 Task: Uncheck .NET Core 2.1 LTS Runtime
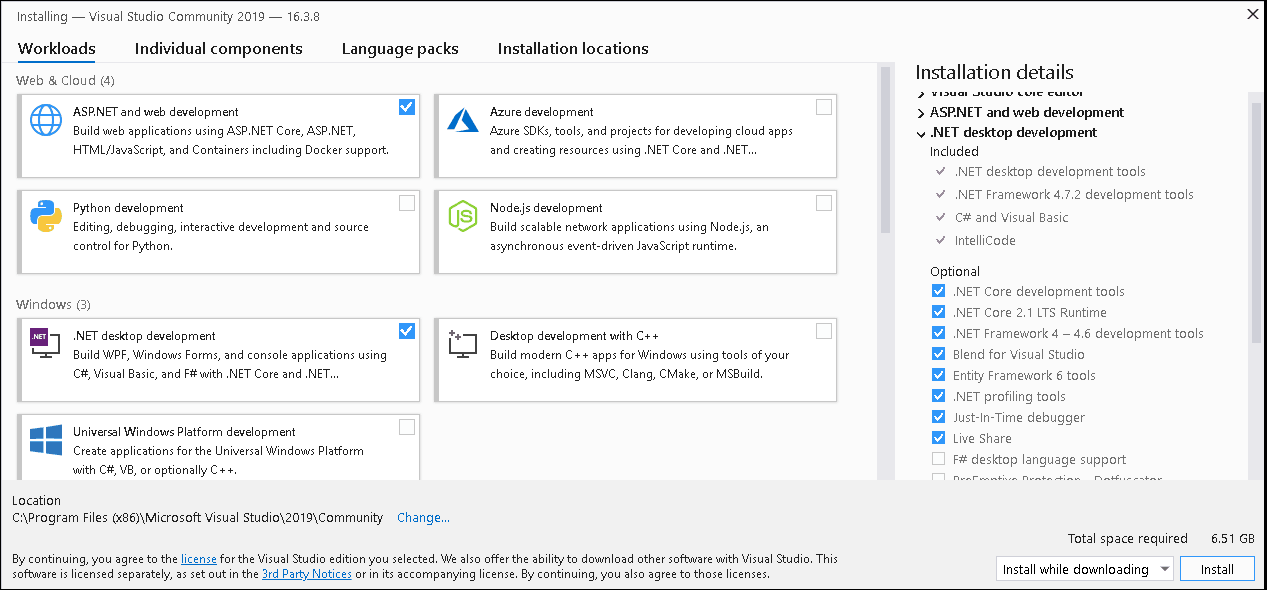(938, 312)
